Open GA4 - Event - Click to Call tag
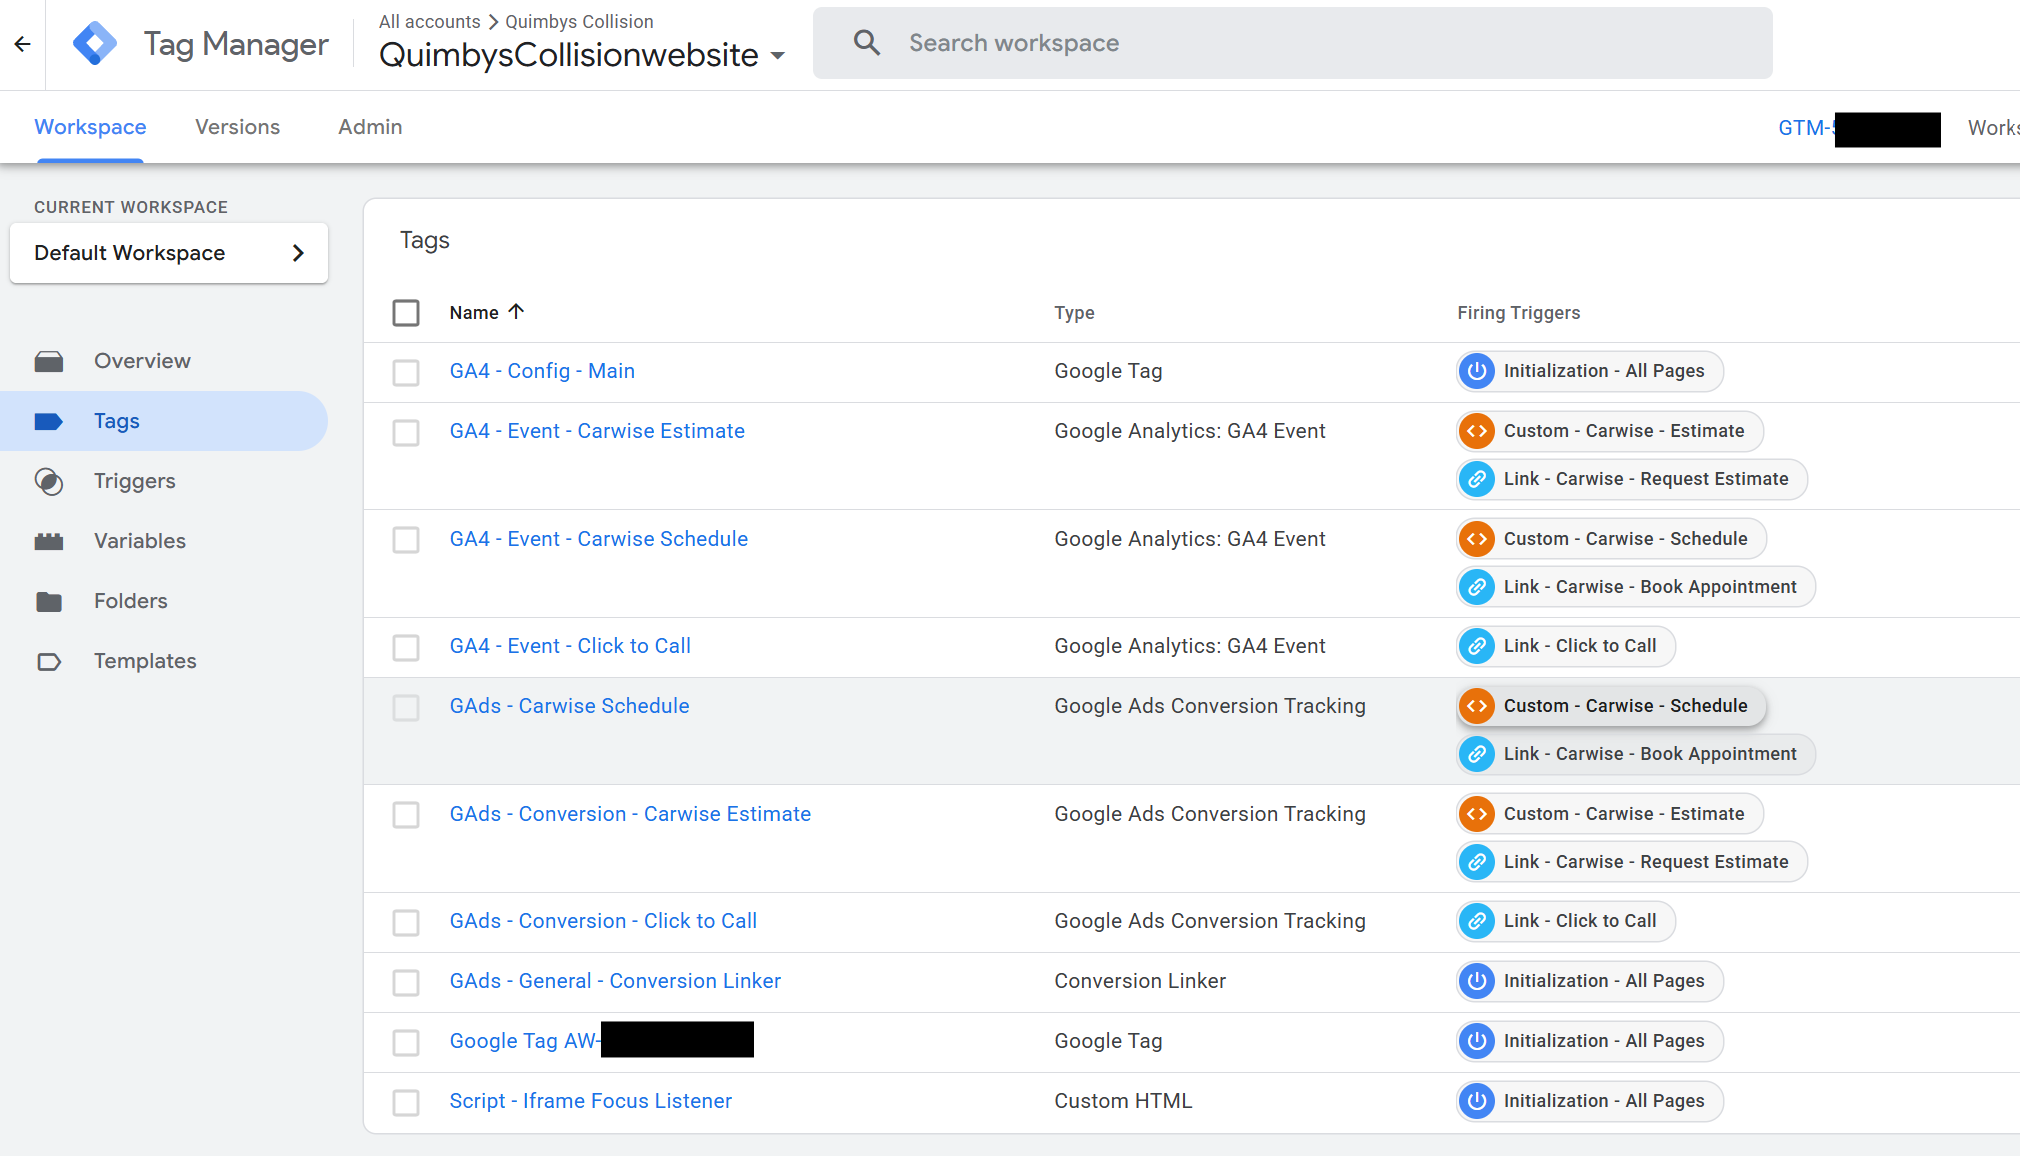Viewport: 2020px width, 1156px height. pos(570,646)
